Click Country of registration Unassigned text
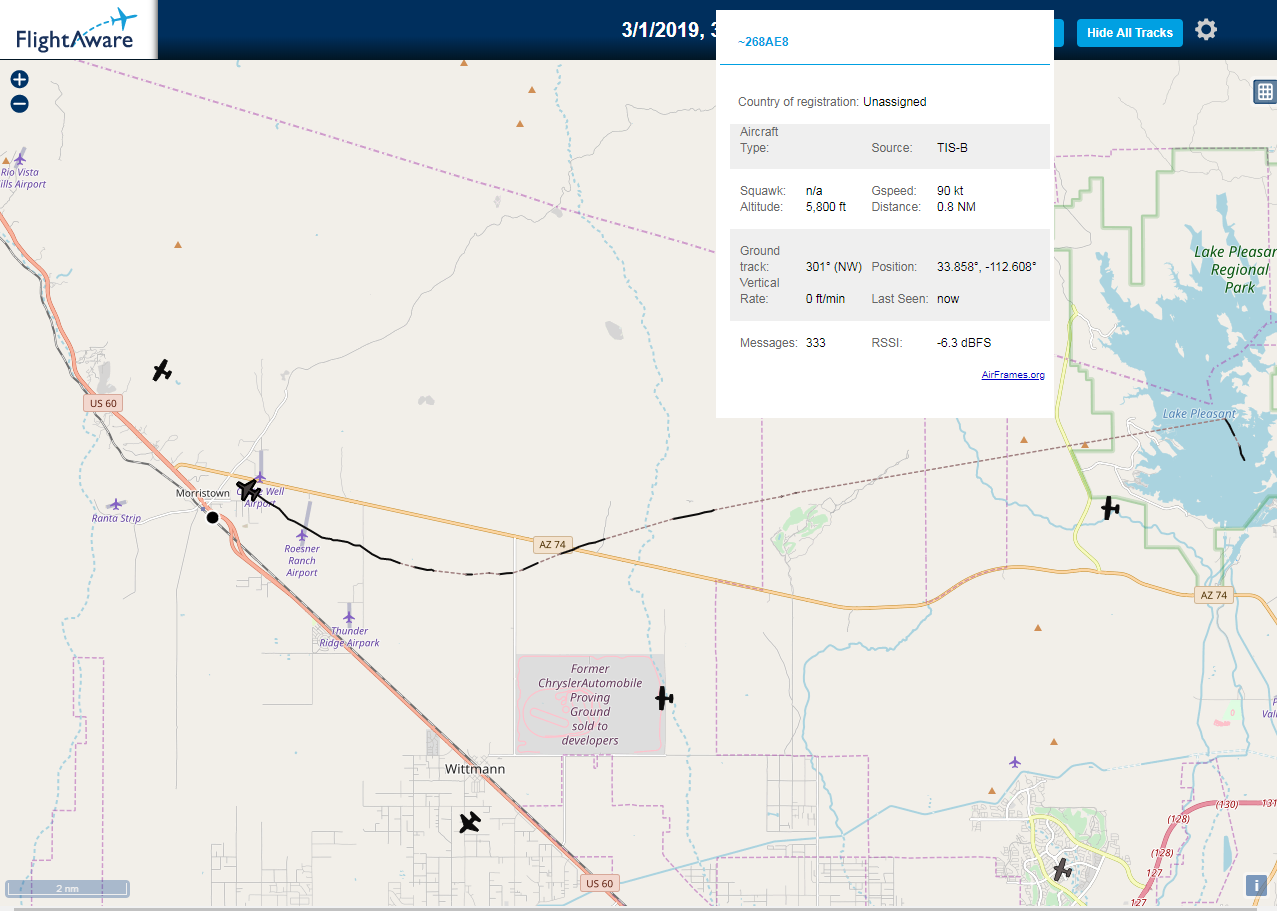The height and width of the screenshot is (911, 1277). [832, 102]
